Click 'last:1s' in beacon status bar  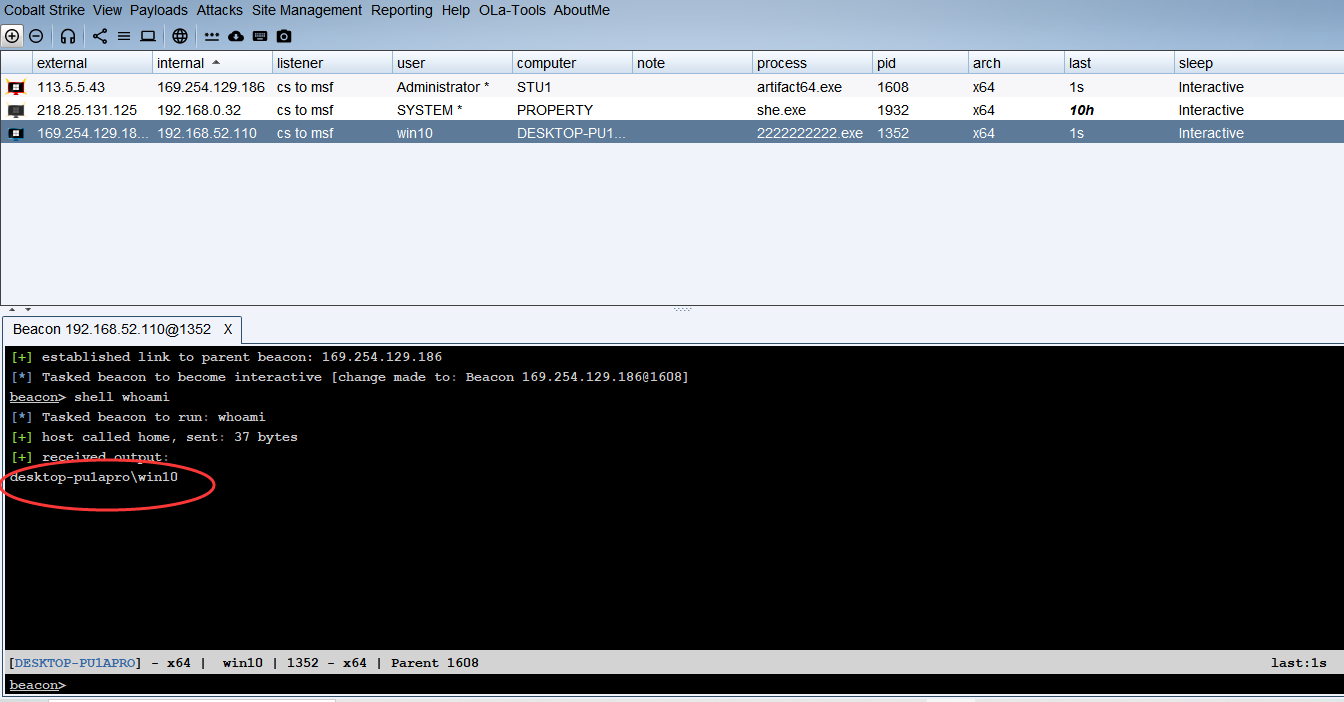pyautogui.click(x=1298, y=663)
